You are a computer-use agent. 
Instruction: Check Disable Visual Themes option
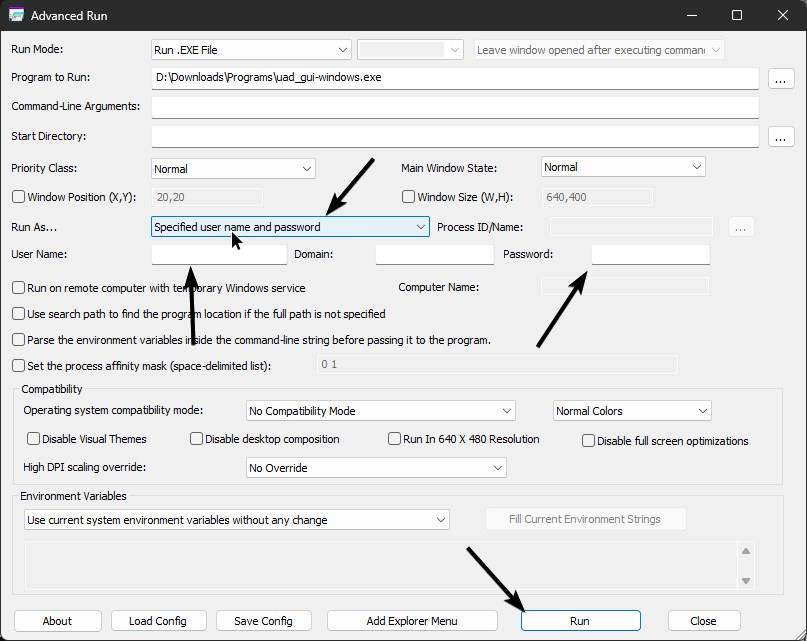tap(34, 439)
